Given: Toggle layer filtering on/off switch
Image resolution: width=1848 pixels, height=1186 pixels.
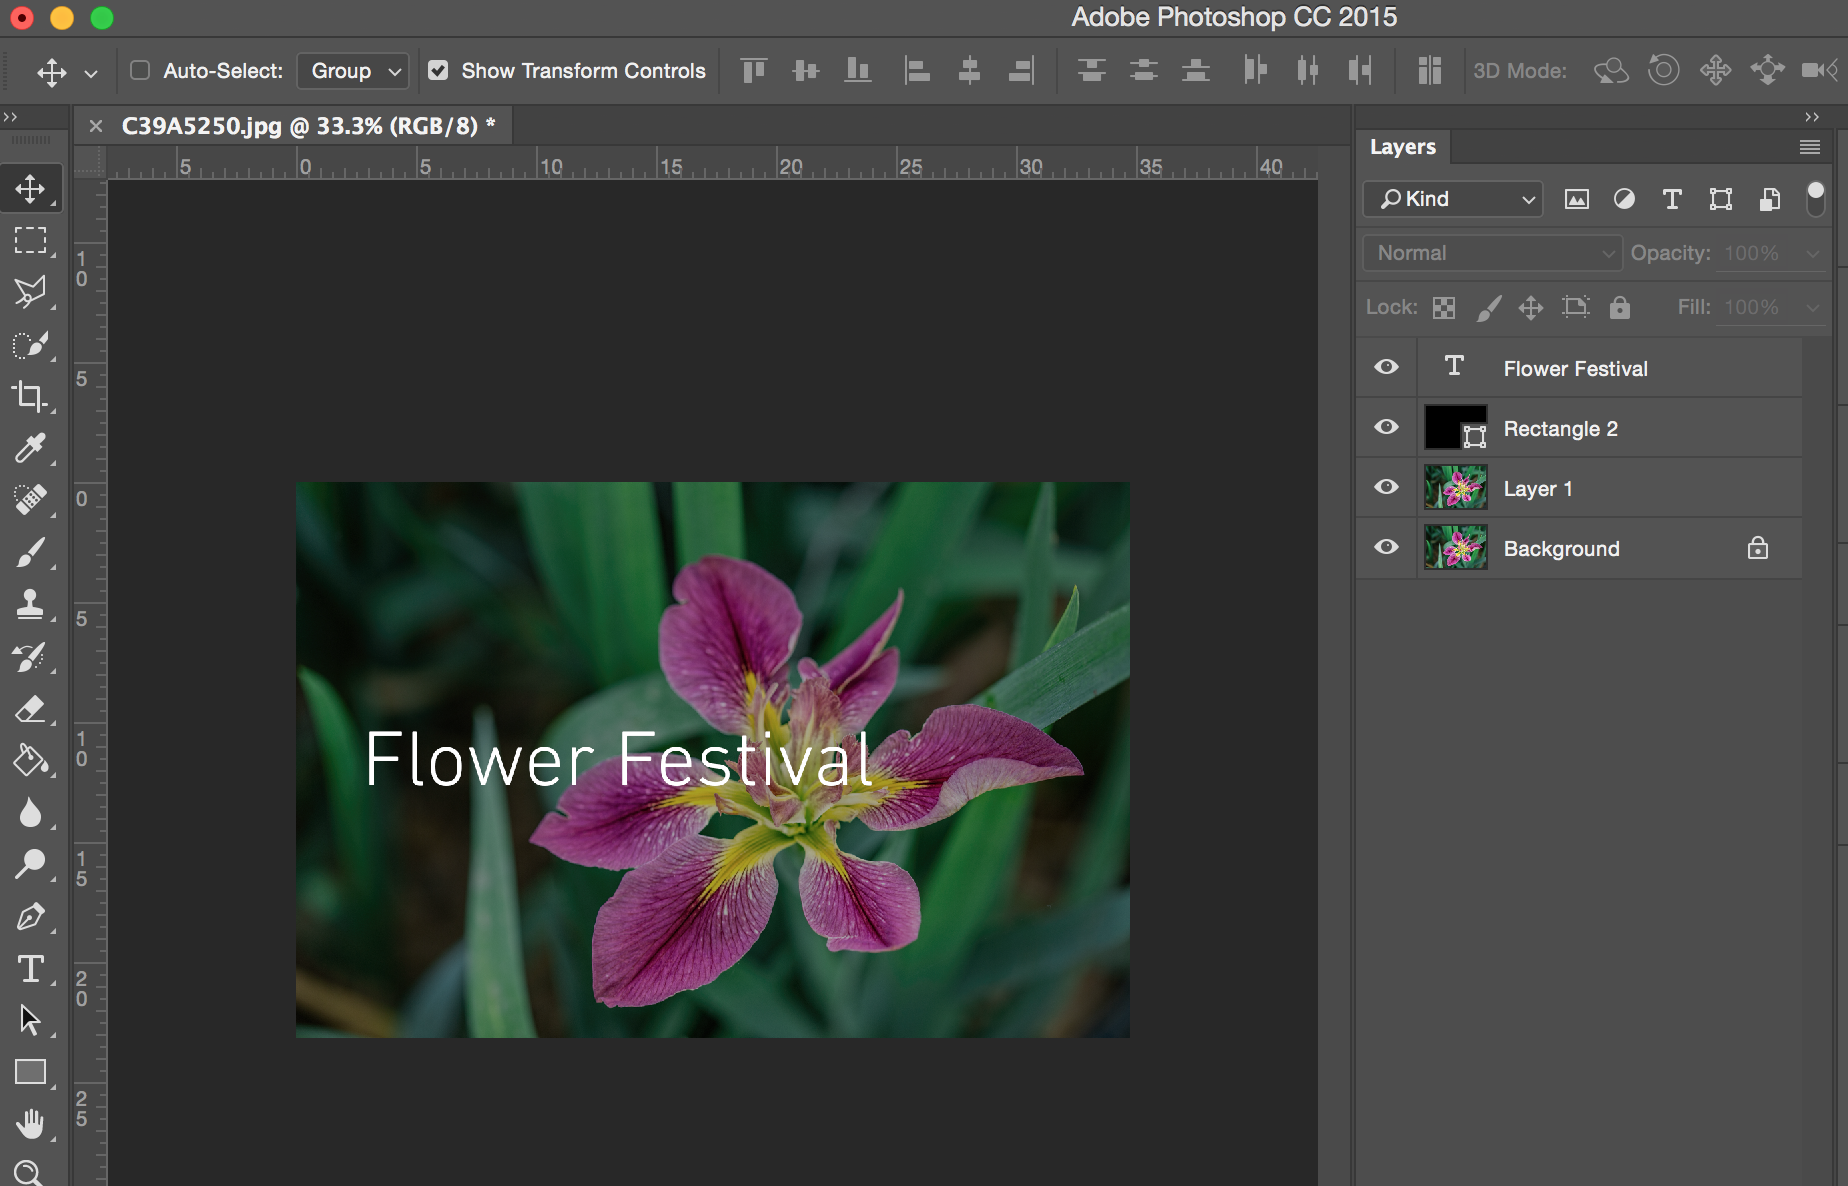Looking at the screenshot, I should 1816,198.
